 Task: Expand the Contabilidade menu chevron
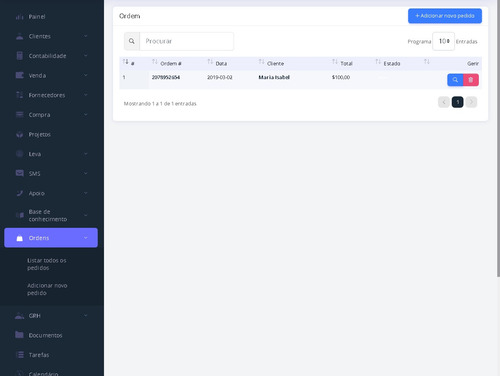tap(86, 56)
